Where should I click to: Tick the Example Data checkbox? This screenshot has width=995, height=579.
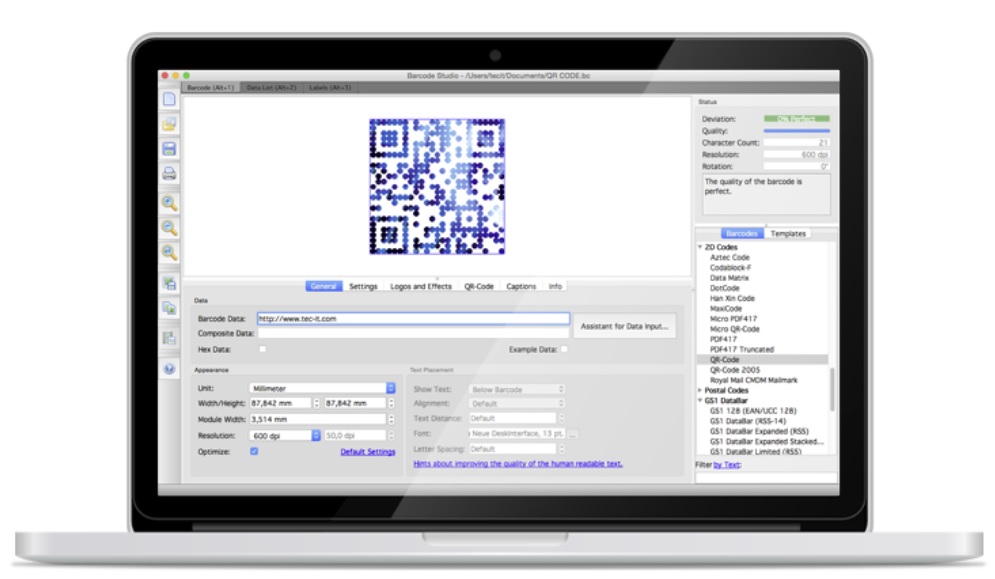(564, 349)
